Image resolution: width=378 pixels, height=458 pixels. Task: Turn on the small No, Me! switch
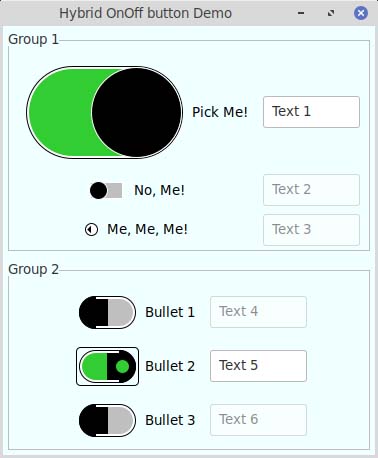pyautogui.click(x=106, y=190)
